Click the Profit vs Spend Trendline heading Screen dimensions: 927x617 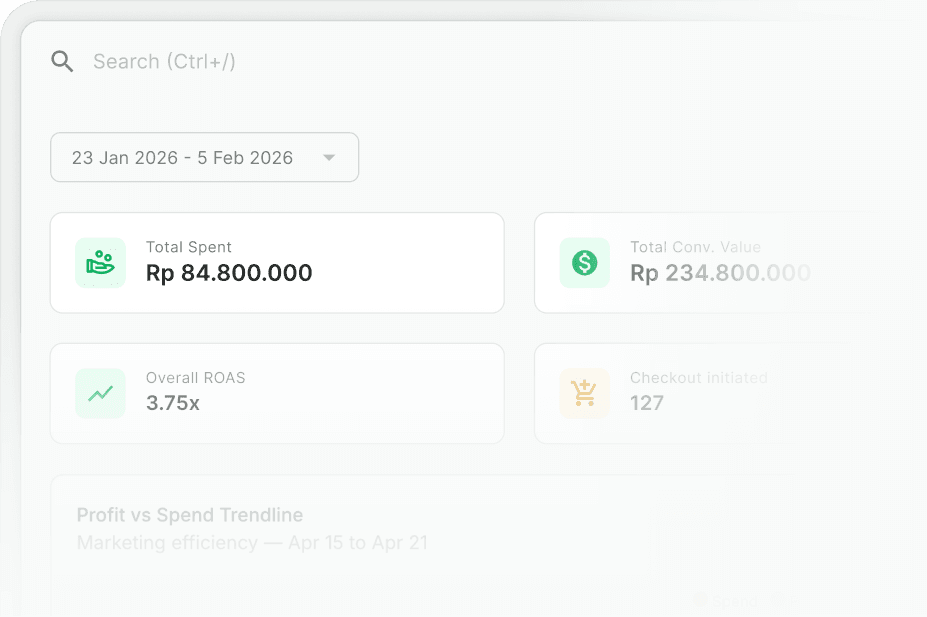(x=190, y=515)
